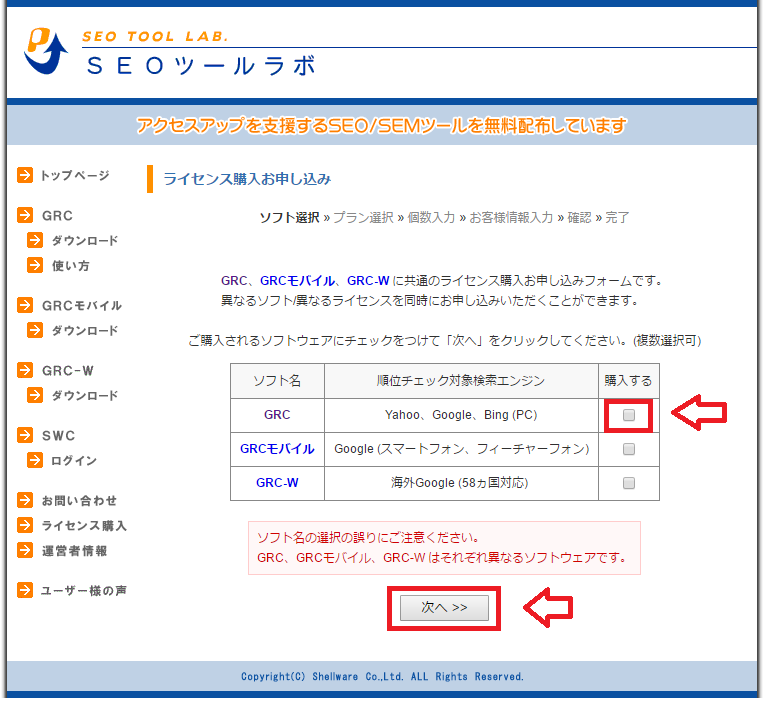Click the ライセンス購入お申し込み heading
The image size is (765, 703).
point(247,179)
